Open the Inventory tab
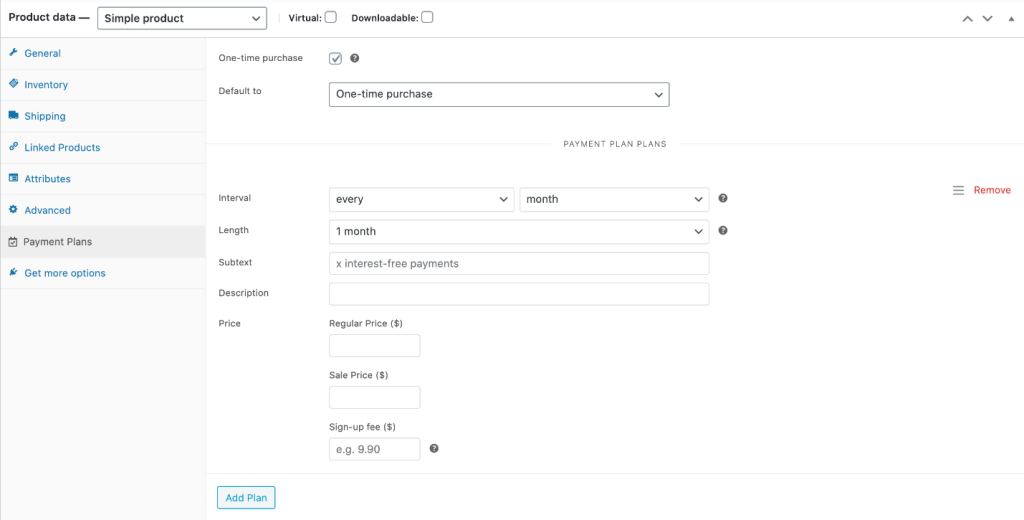This screenshot has width=1024, height=520. [x=103, y=85]
